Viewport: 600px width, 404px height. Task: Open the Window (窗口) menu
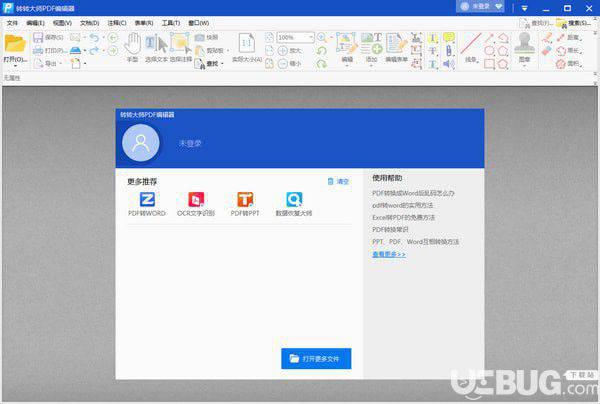coord(199,23)
